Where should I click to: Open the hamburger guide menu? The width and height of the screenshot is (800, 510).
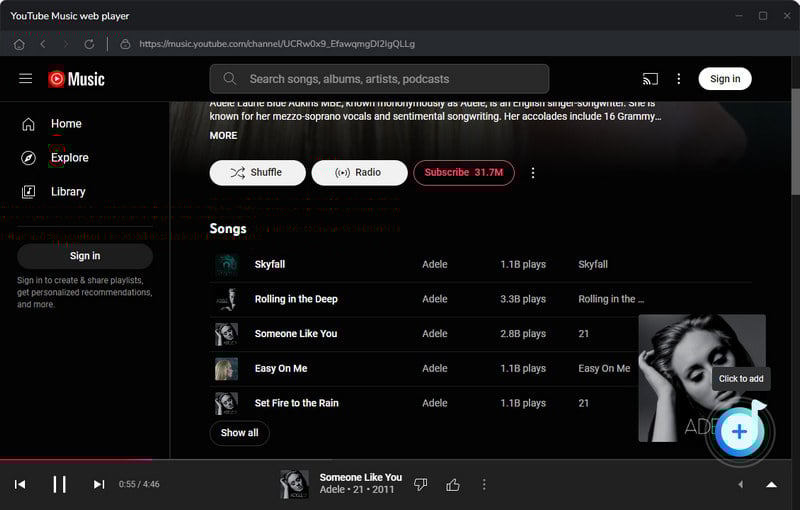pyautogui.click(x=26, y=79)
